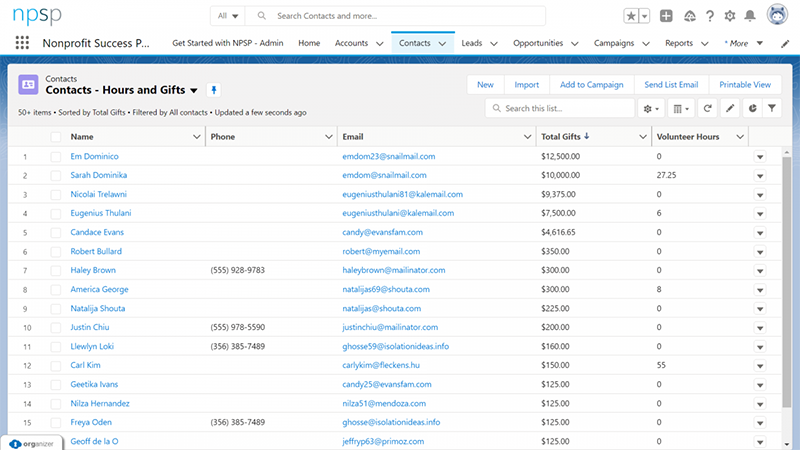Open row actions for Em Dominico
Screen dimensions: 800x450
tap(760, 157)
